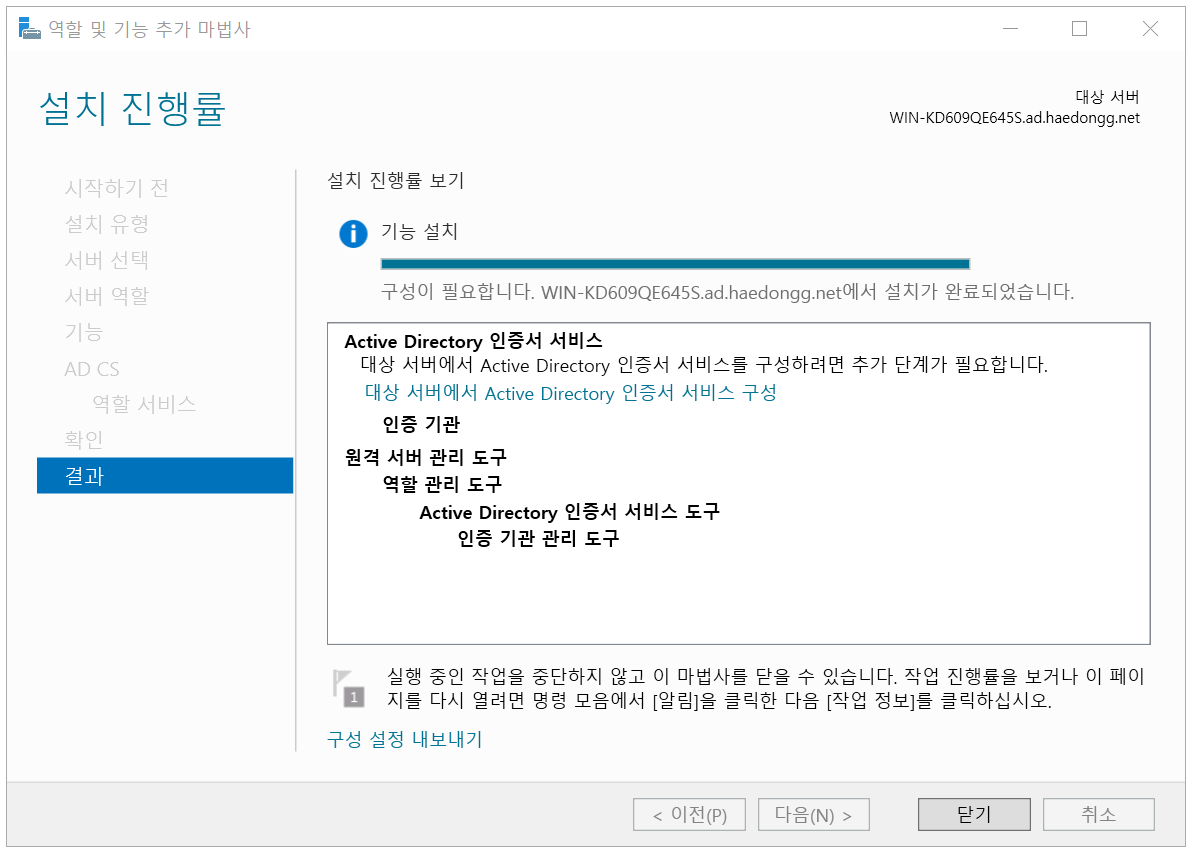Open 대상 서버에서 Active Directory 인증서 서비스 구성 link
Screen dimensions: 1192x854
click(570, 393)
